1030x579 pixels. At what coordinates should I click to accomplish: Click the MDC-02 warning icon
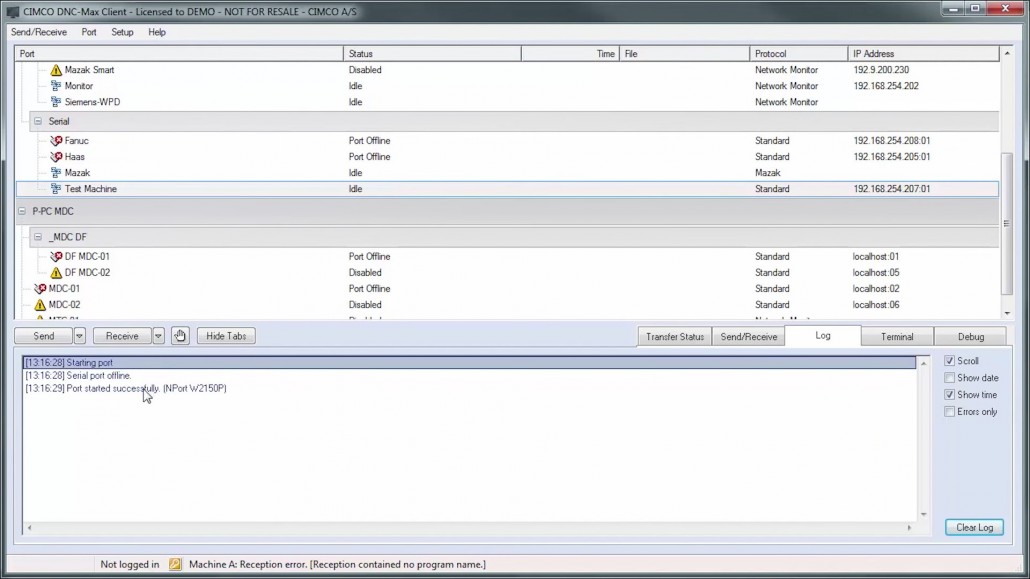click(x=40, y=305)
